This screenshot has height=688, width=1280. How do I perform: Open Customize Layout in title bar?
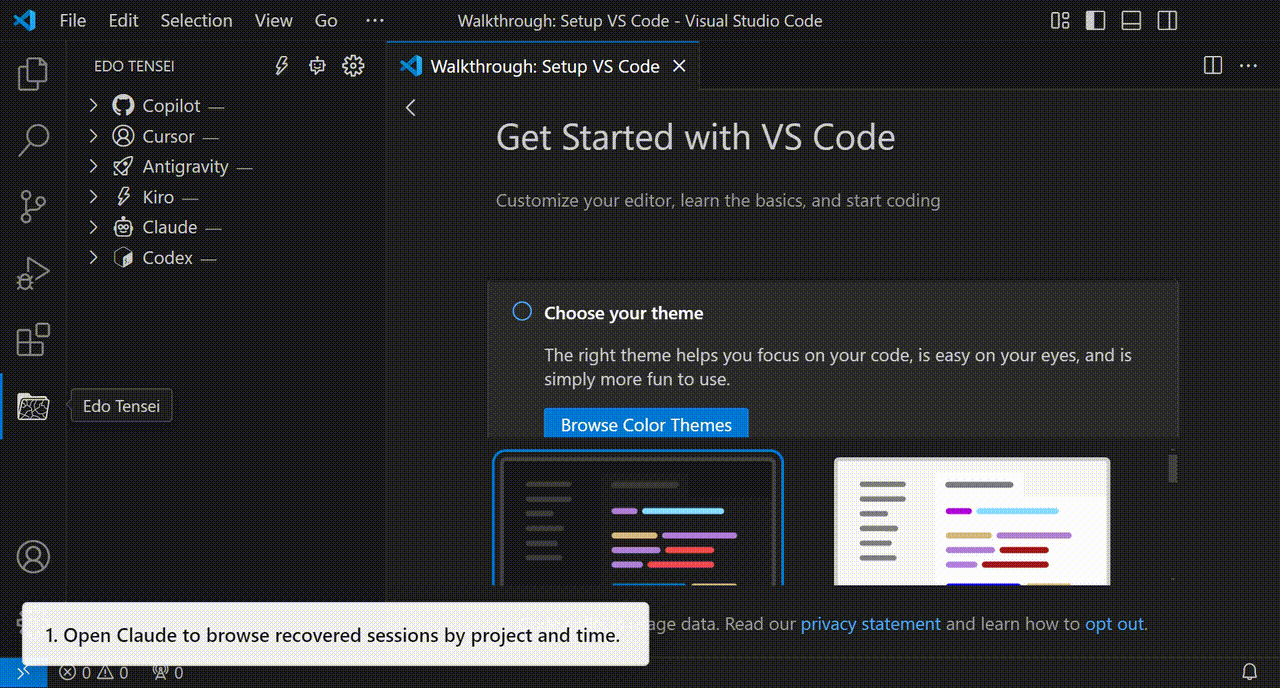click(x=1061, y=20)
